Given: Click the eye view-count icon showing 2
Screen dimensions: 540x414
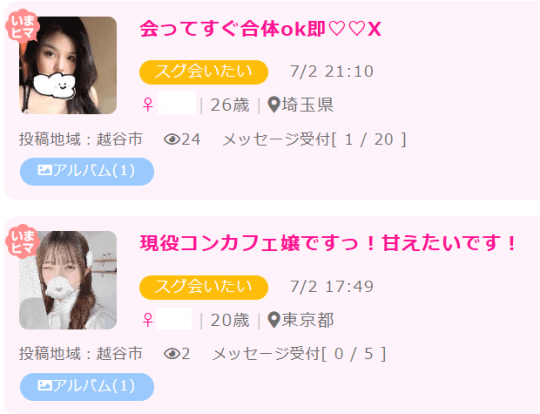Looking at the screenshot, I should (172, 354).
